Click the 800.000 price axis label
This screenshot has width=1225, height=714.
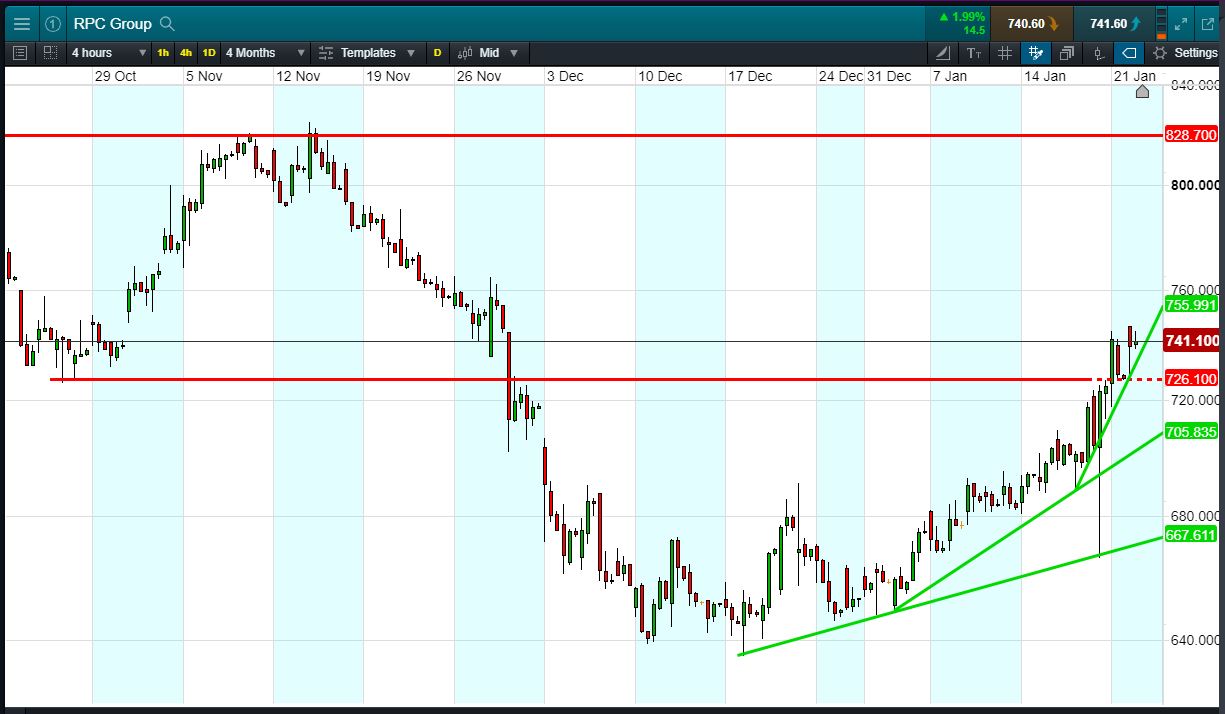click(1195, 185)
